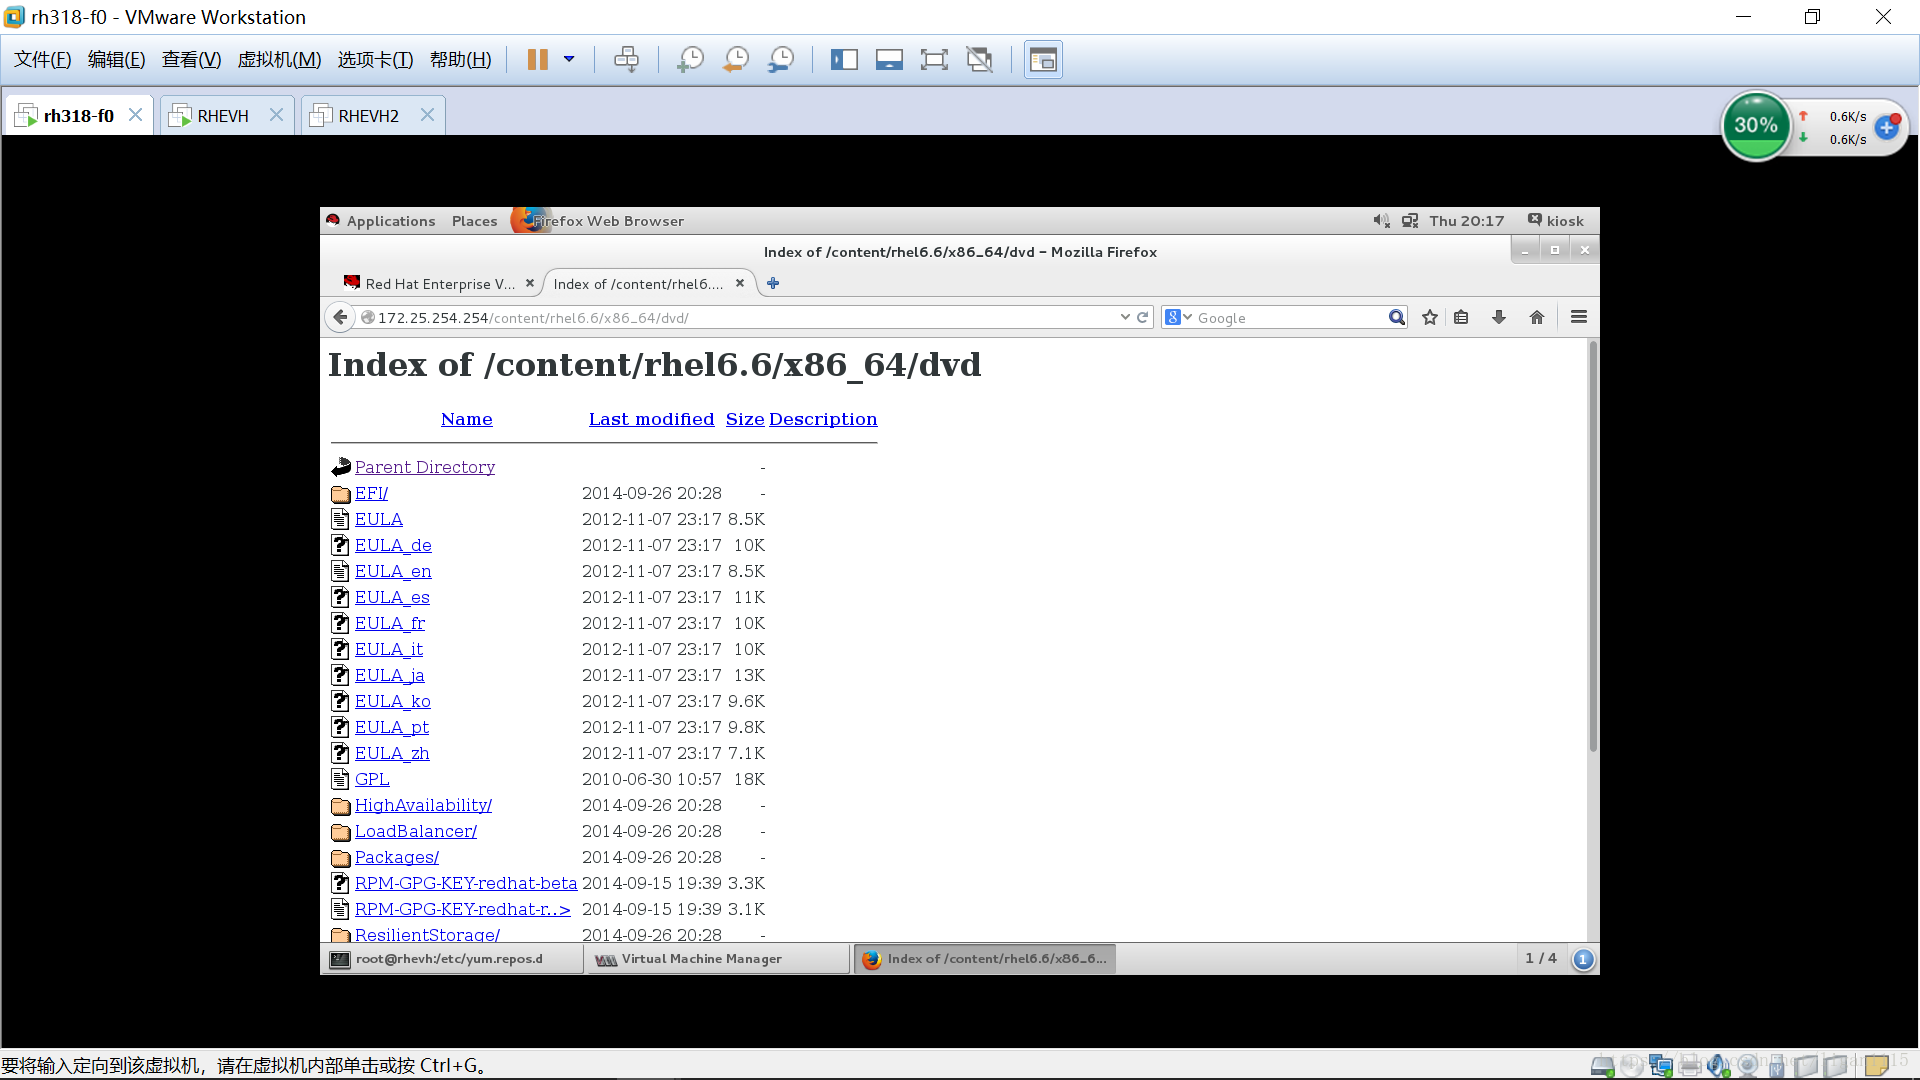This screenshot has width=1920, height=1080.
Task: Click the green 30% monitor widget
Action: point(1755,126)
